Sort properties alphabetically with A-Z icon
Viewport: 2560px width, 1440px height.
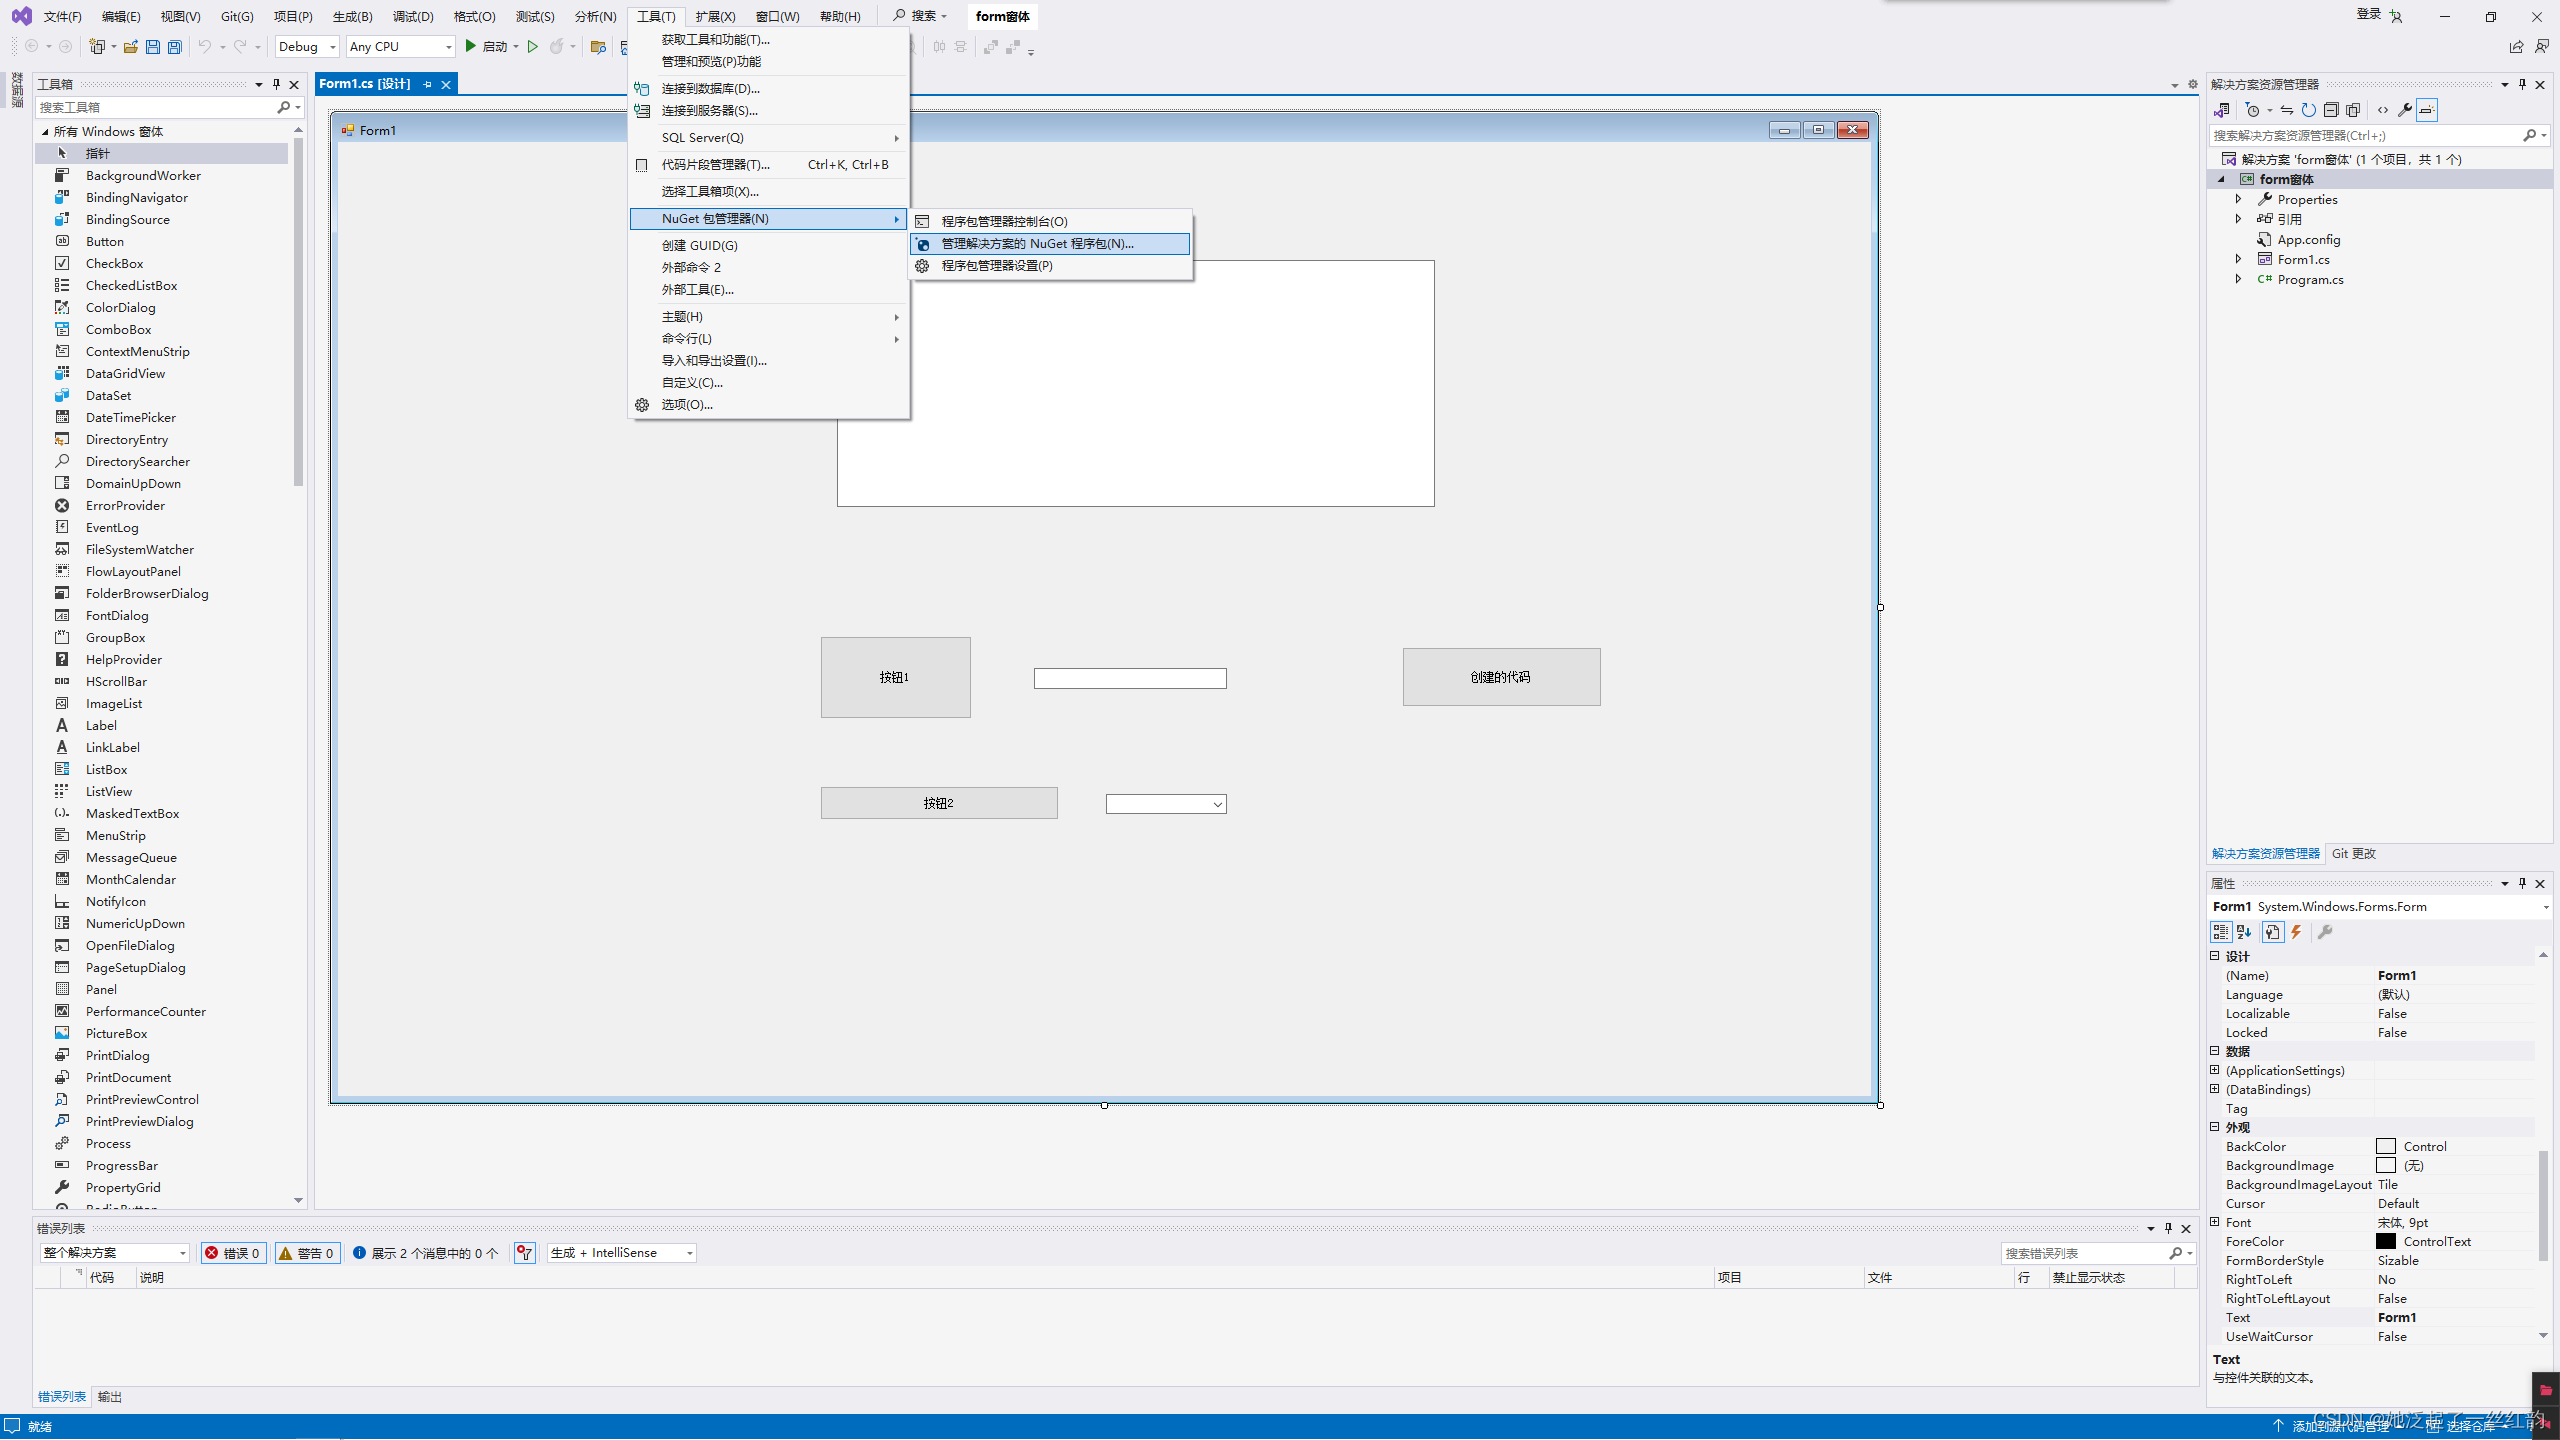click(x=2244, y=932)
